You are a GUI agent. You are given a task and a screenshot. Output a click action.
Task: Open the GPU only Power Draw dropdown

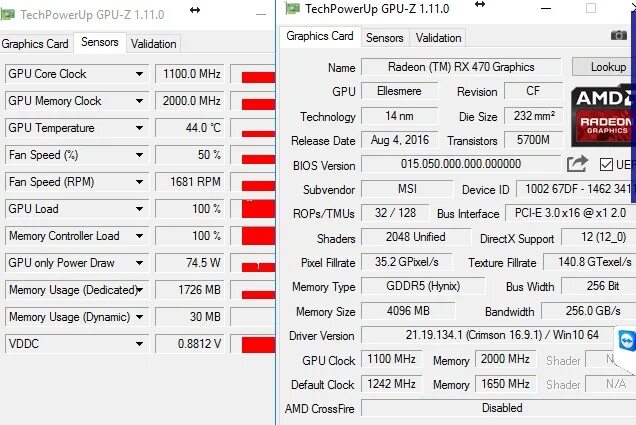pos(139,263)
